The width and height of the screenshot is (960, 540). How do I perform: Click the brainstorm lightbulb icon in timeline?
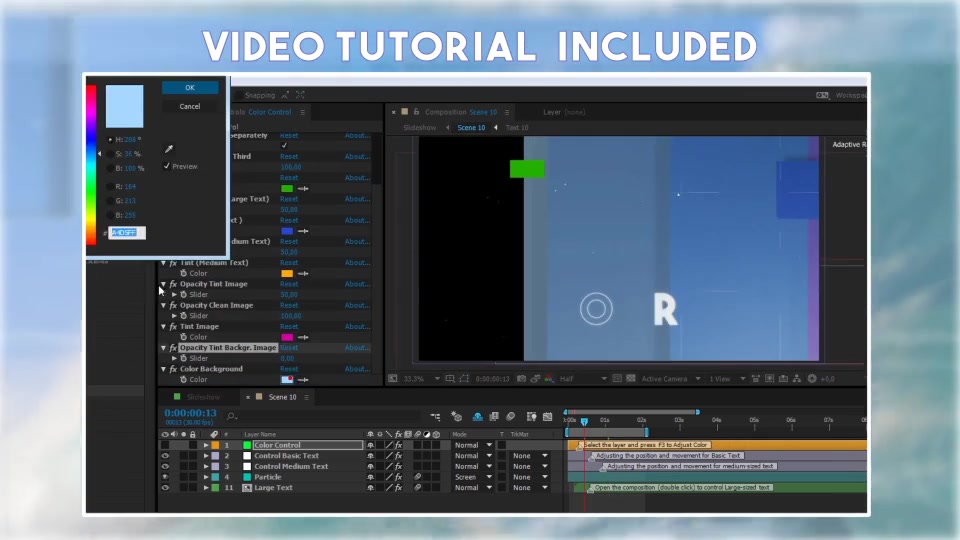[x=531, y=416]
